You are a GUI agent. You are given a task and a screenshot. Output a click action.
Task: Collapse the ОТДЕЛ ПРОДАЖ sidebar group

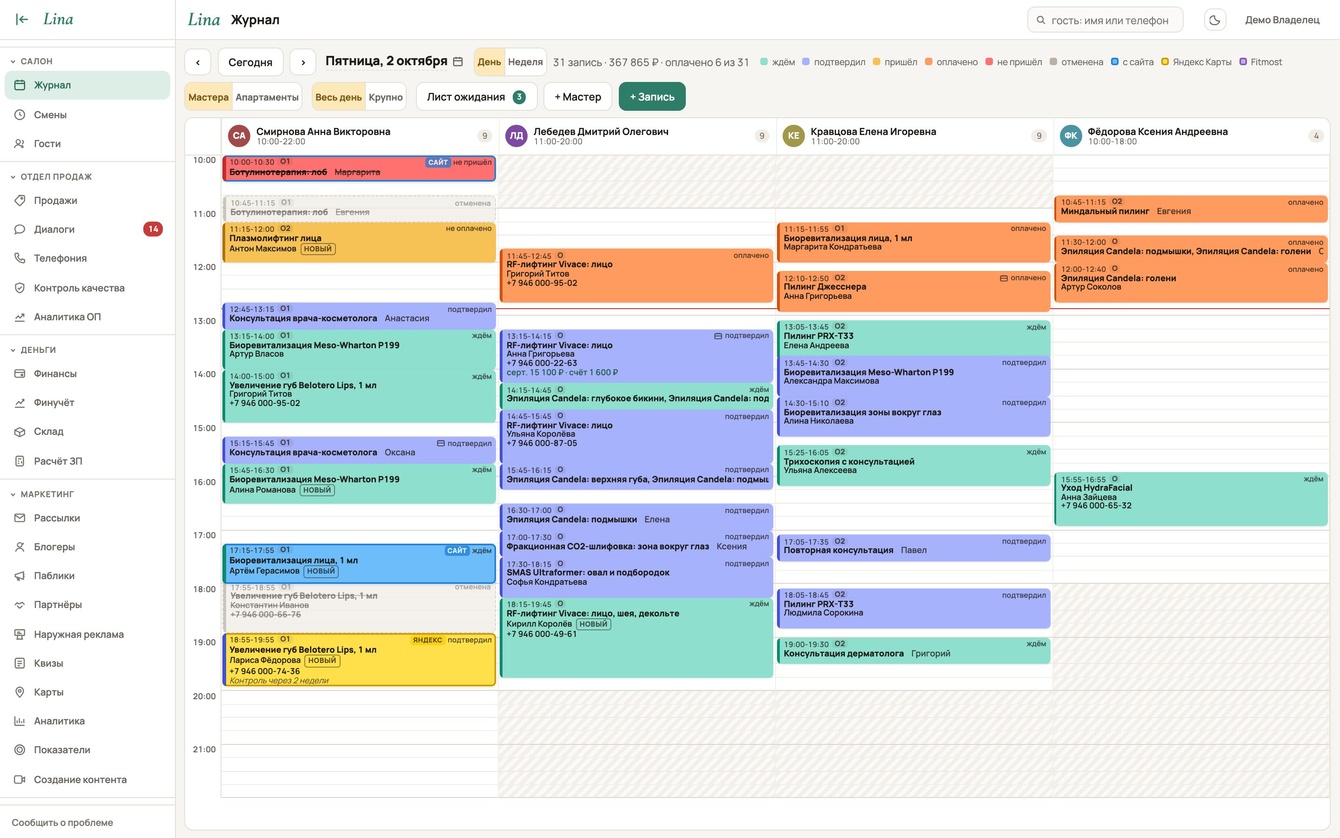[x=87, y=177]
